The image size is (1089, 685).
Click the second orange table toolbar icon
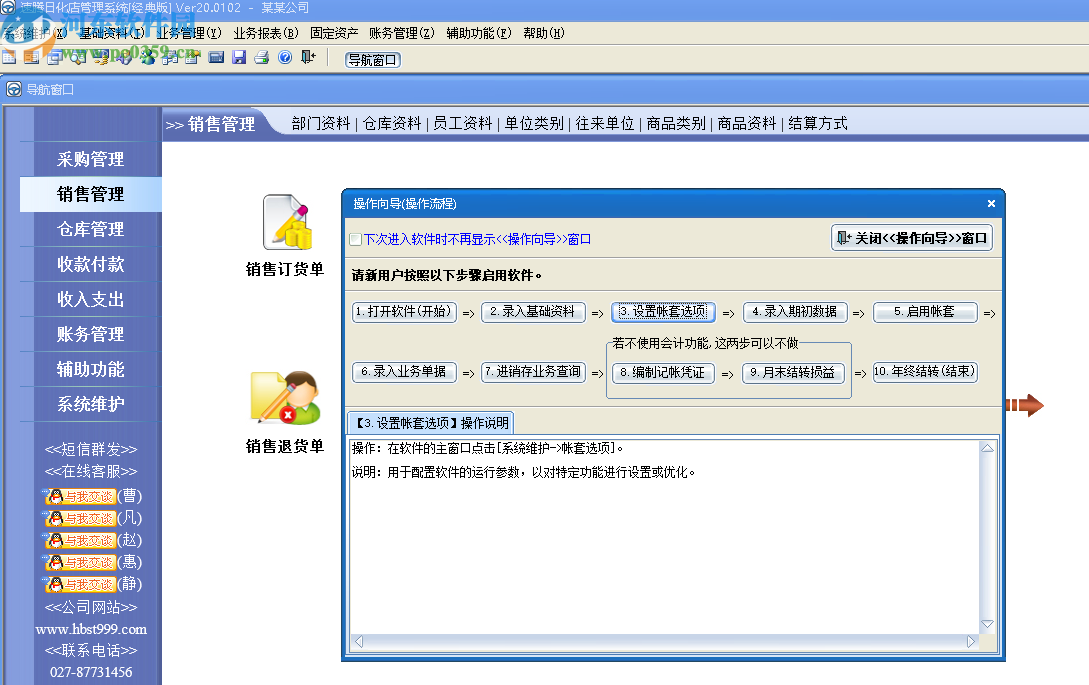32,57
